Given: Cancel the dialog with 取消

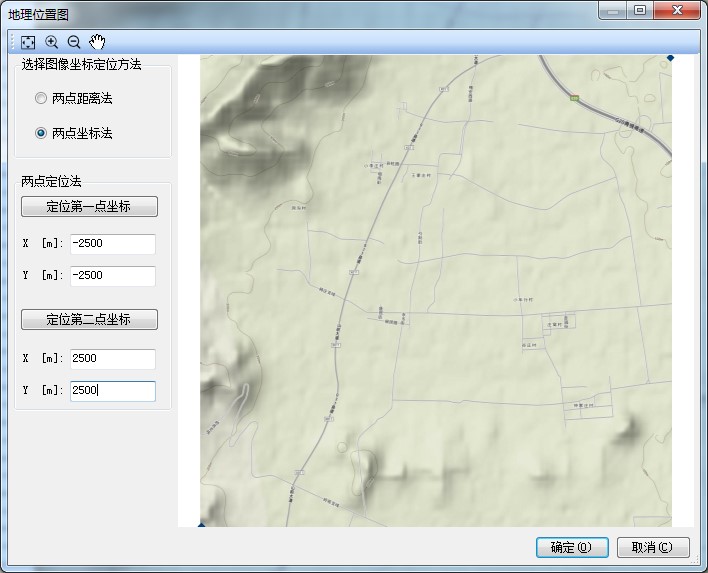Looking at the screenshot, I should [x=653, y=547].
